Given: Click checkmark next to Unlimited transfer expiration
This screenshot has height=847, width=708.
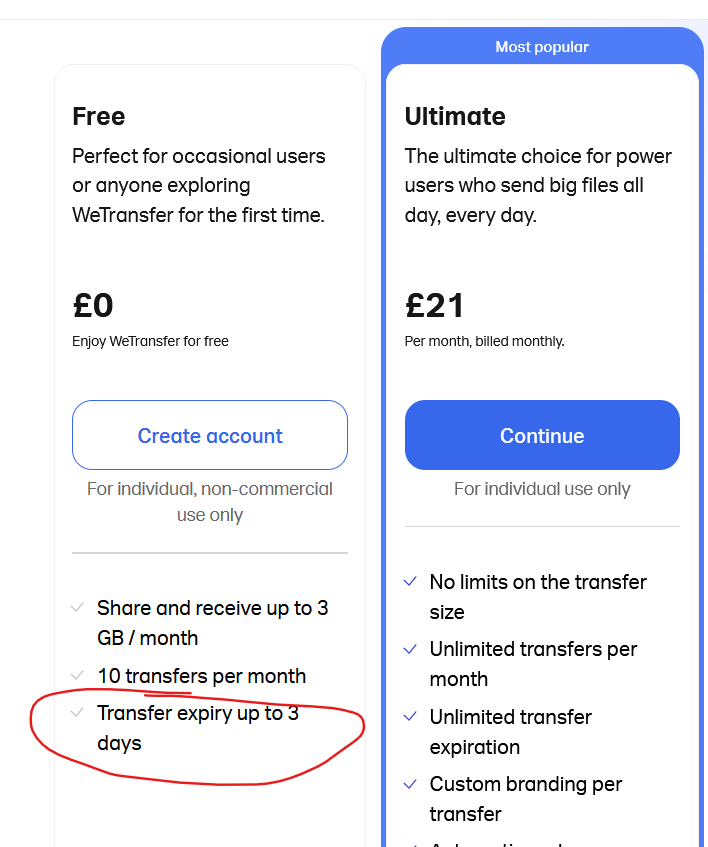Looking at the screenshot, I should [410, 717].
